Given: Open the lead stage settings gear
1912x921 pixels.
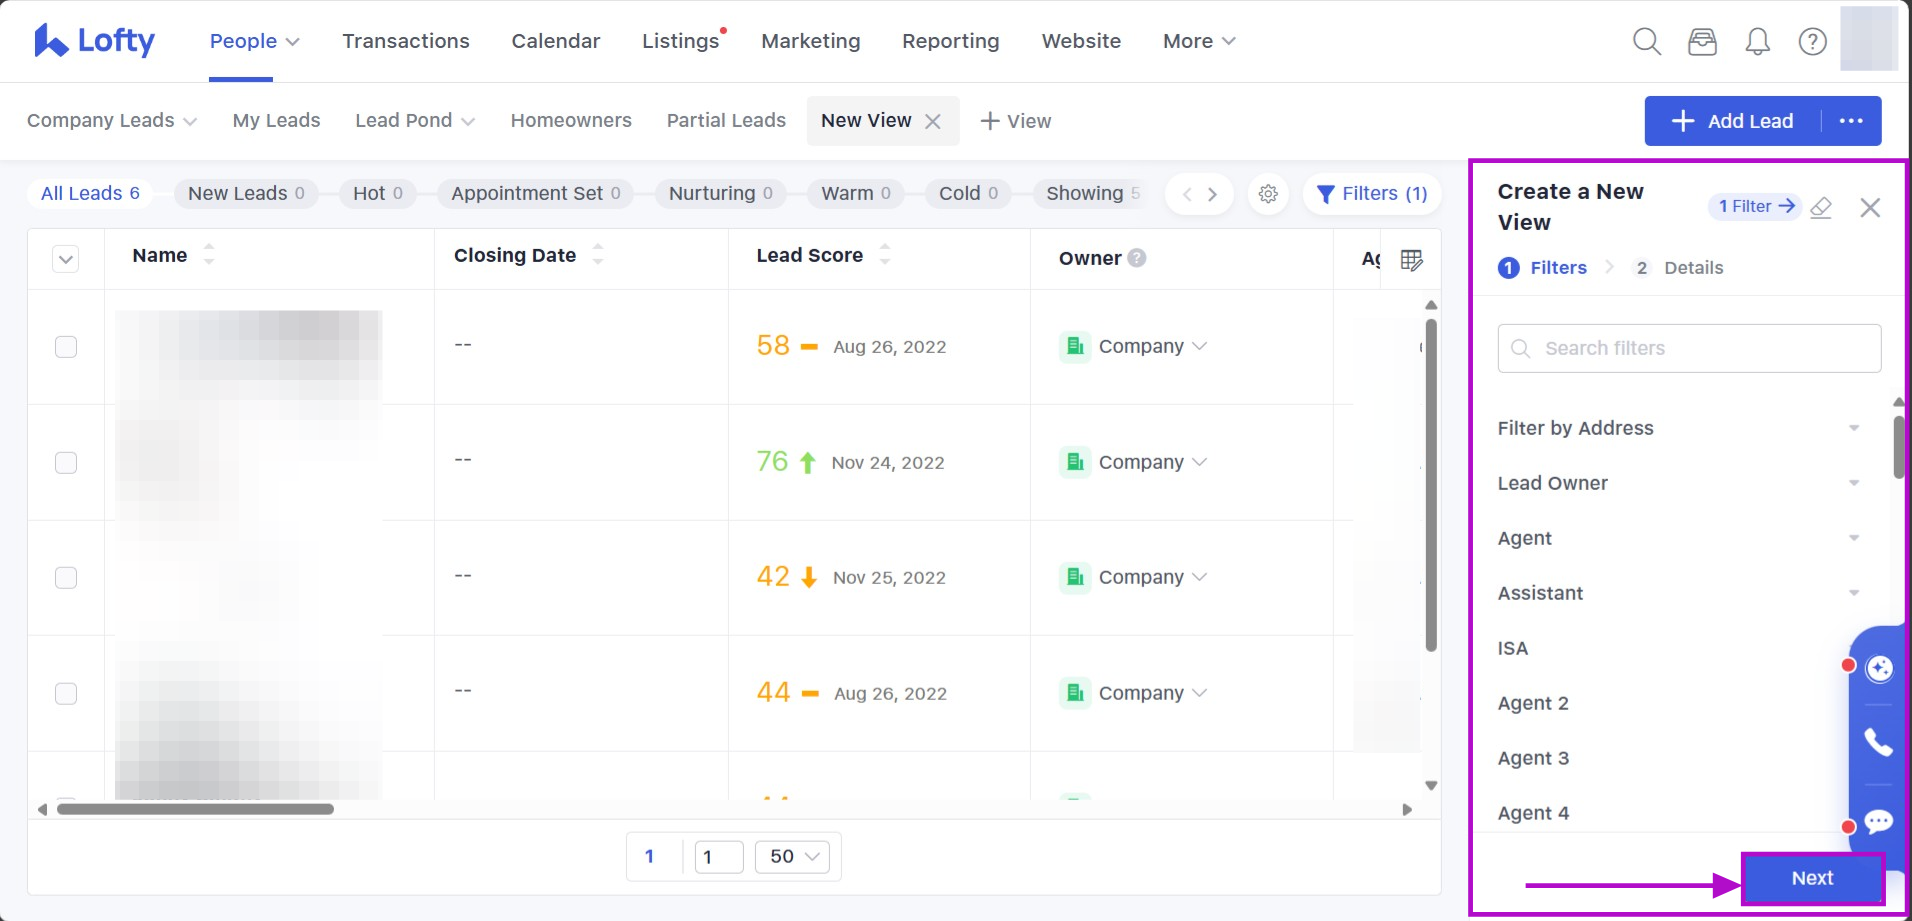Looking at the screenshot, I should pyautogui.click(x=1268, y=194).
